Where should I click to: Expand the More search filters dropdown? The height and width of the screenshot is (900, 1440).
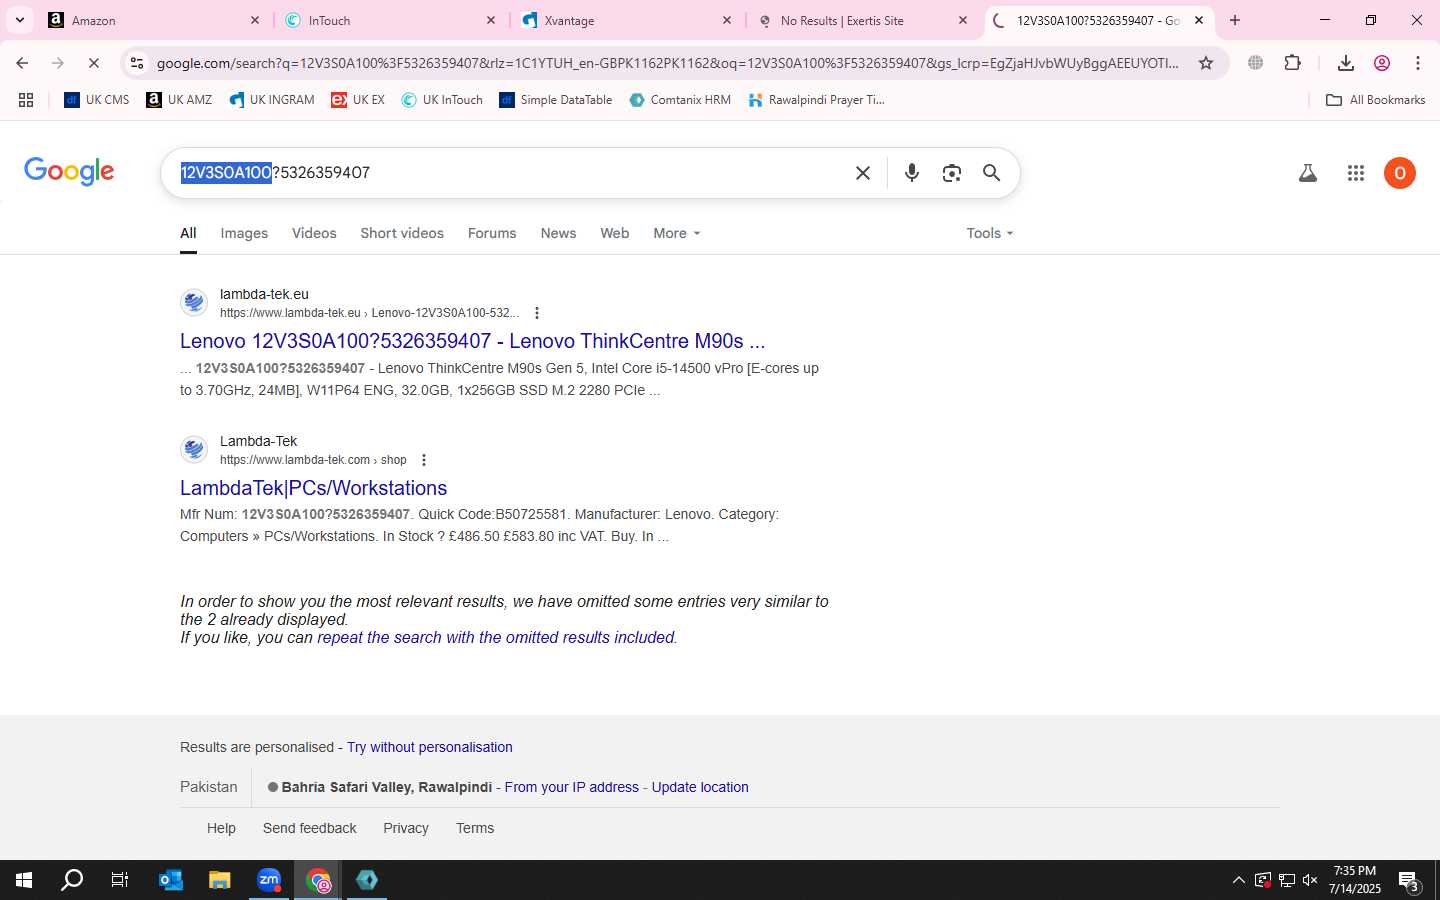(x=677, y=233)
